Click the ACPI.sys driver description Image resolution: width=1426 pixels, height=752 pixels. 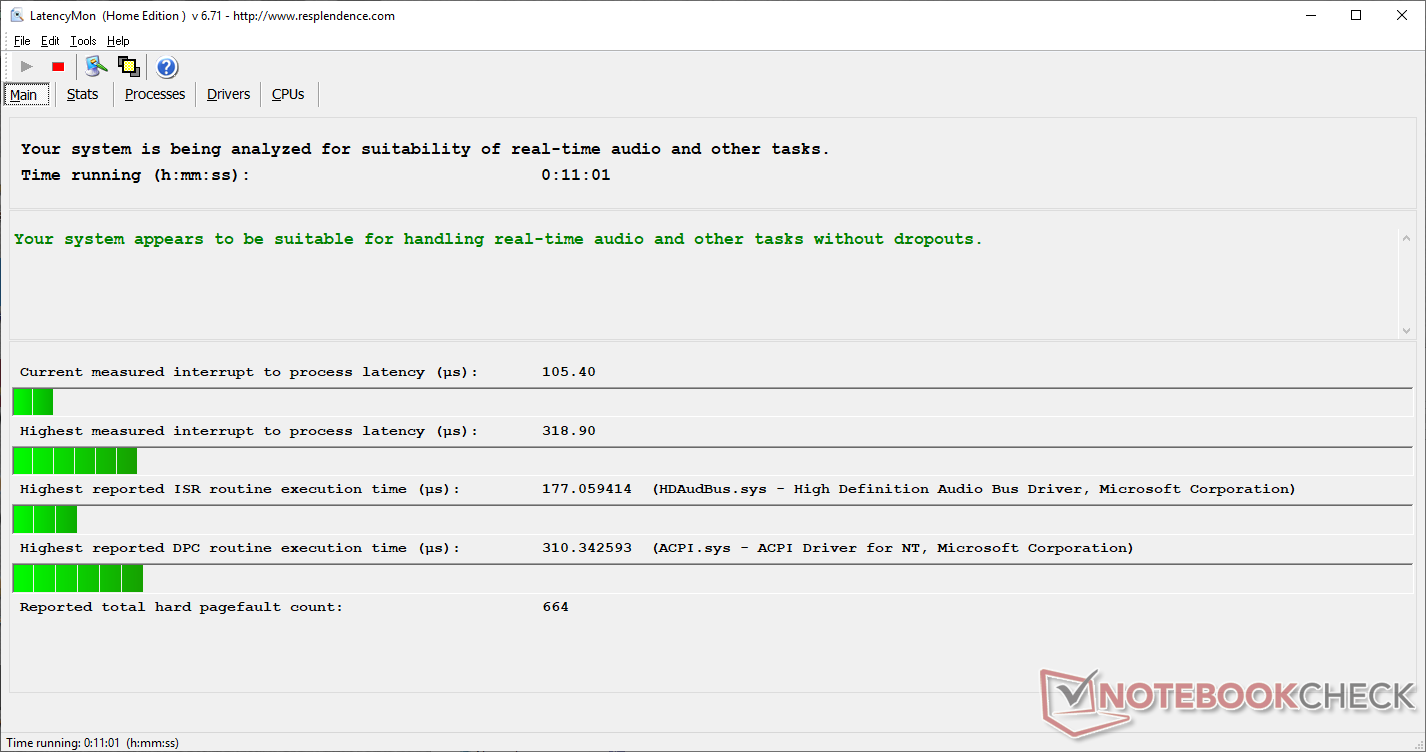pos(893,548)
